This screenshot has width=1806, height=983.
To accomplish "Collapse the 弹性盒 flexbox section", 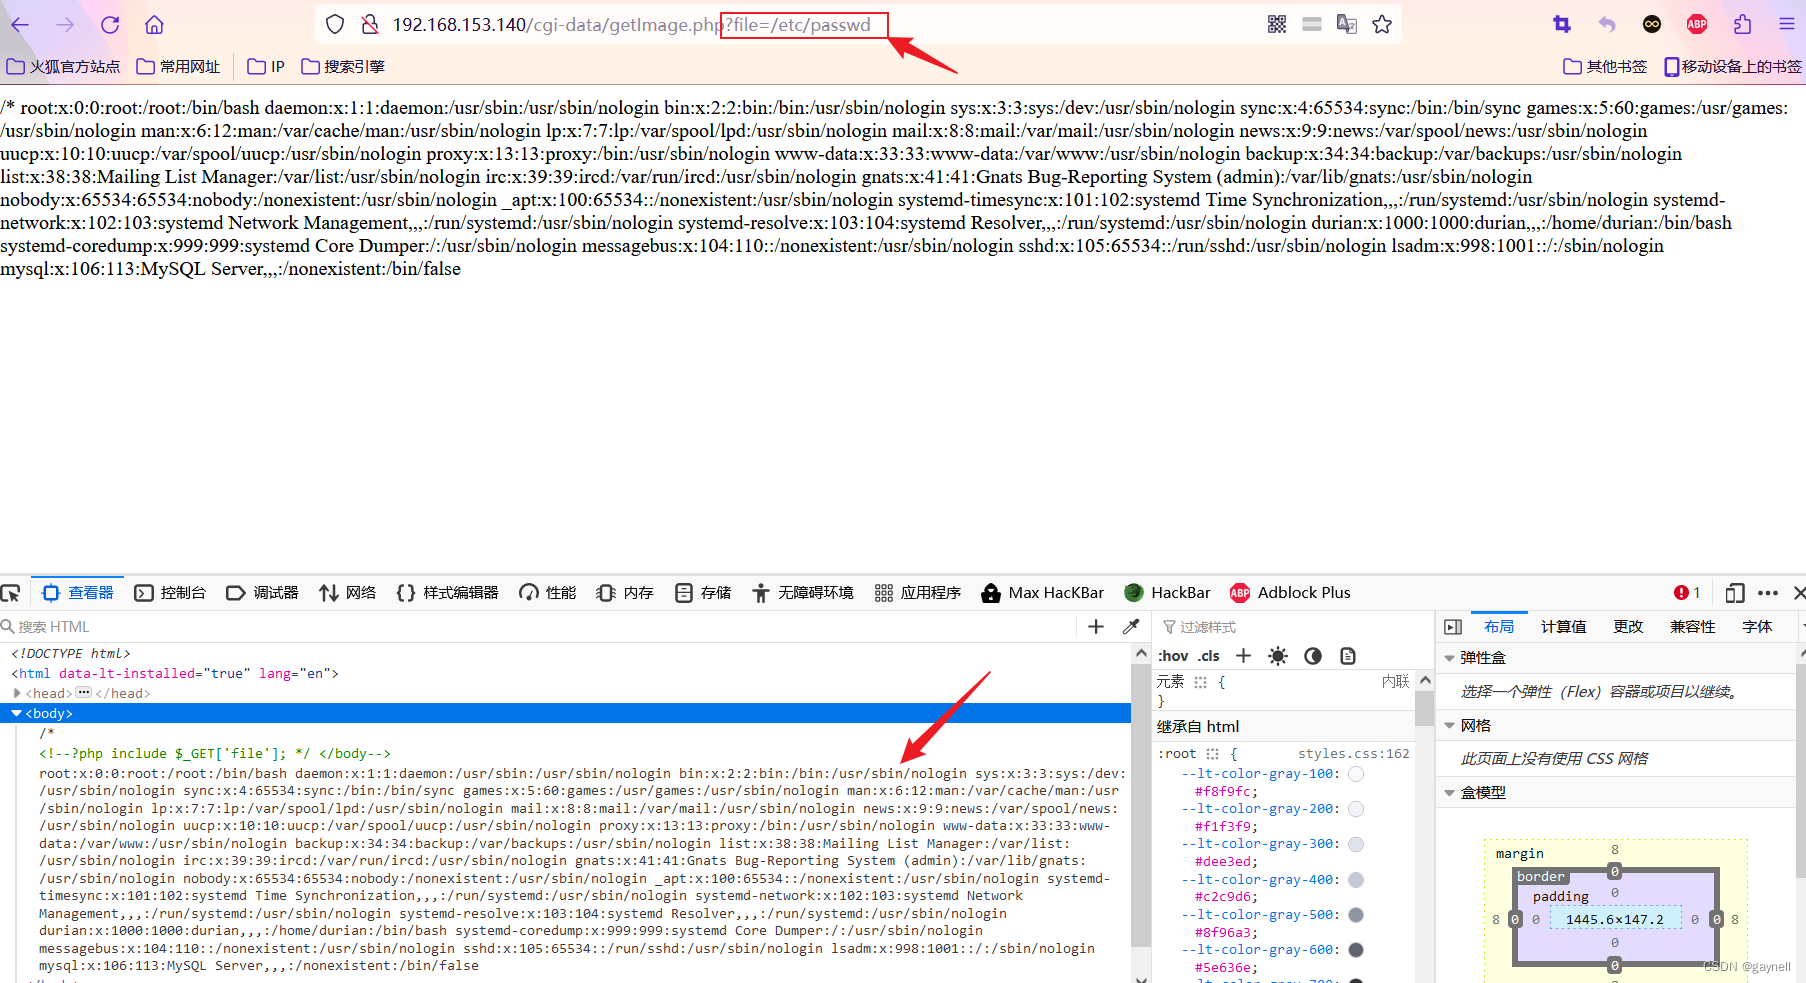I will pyautogui.click(x=1449, y=658).
